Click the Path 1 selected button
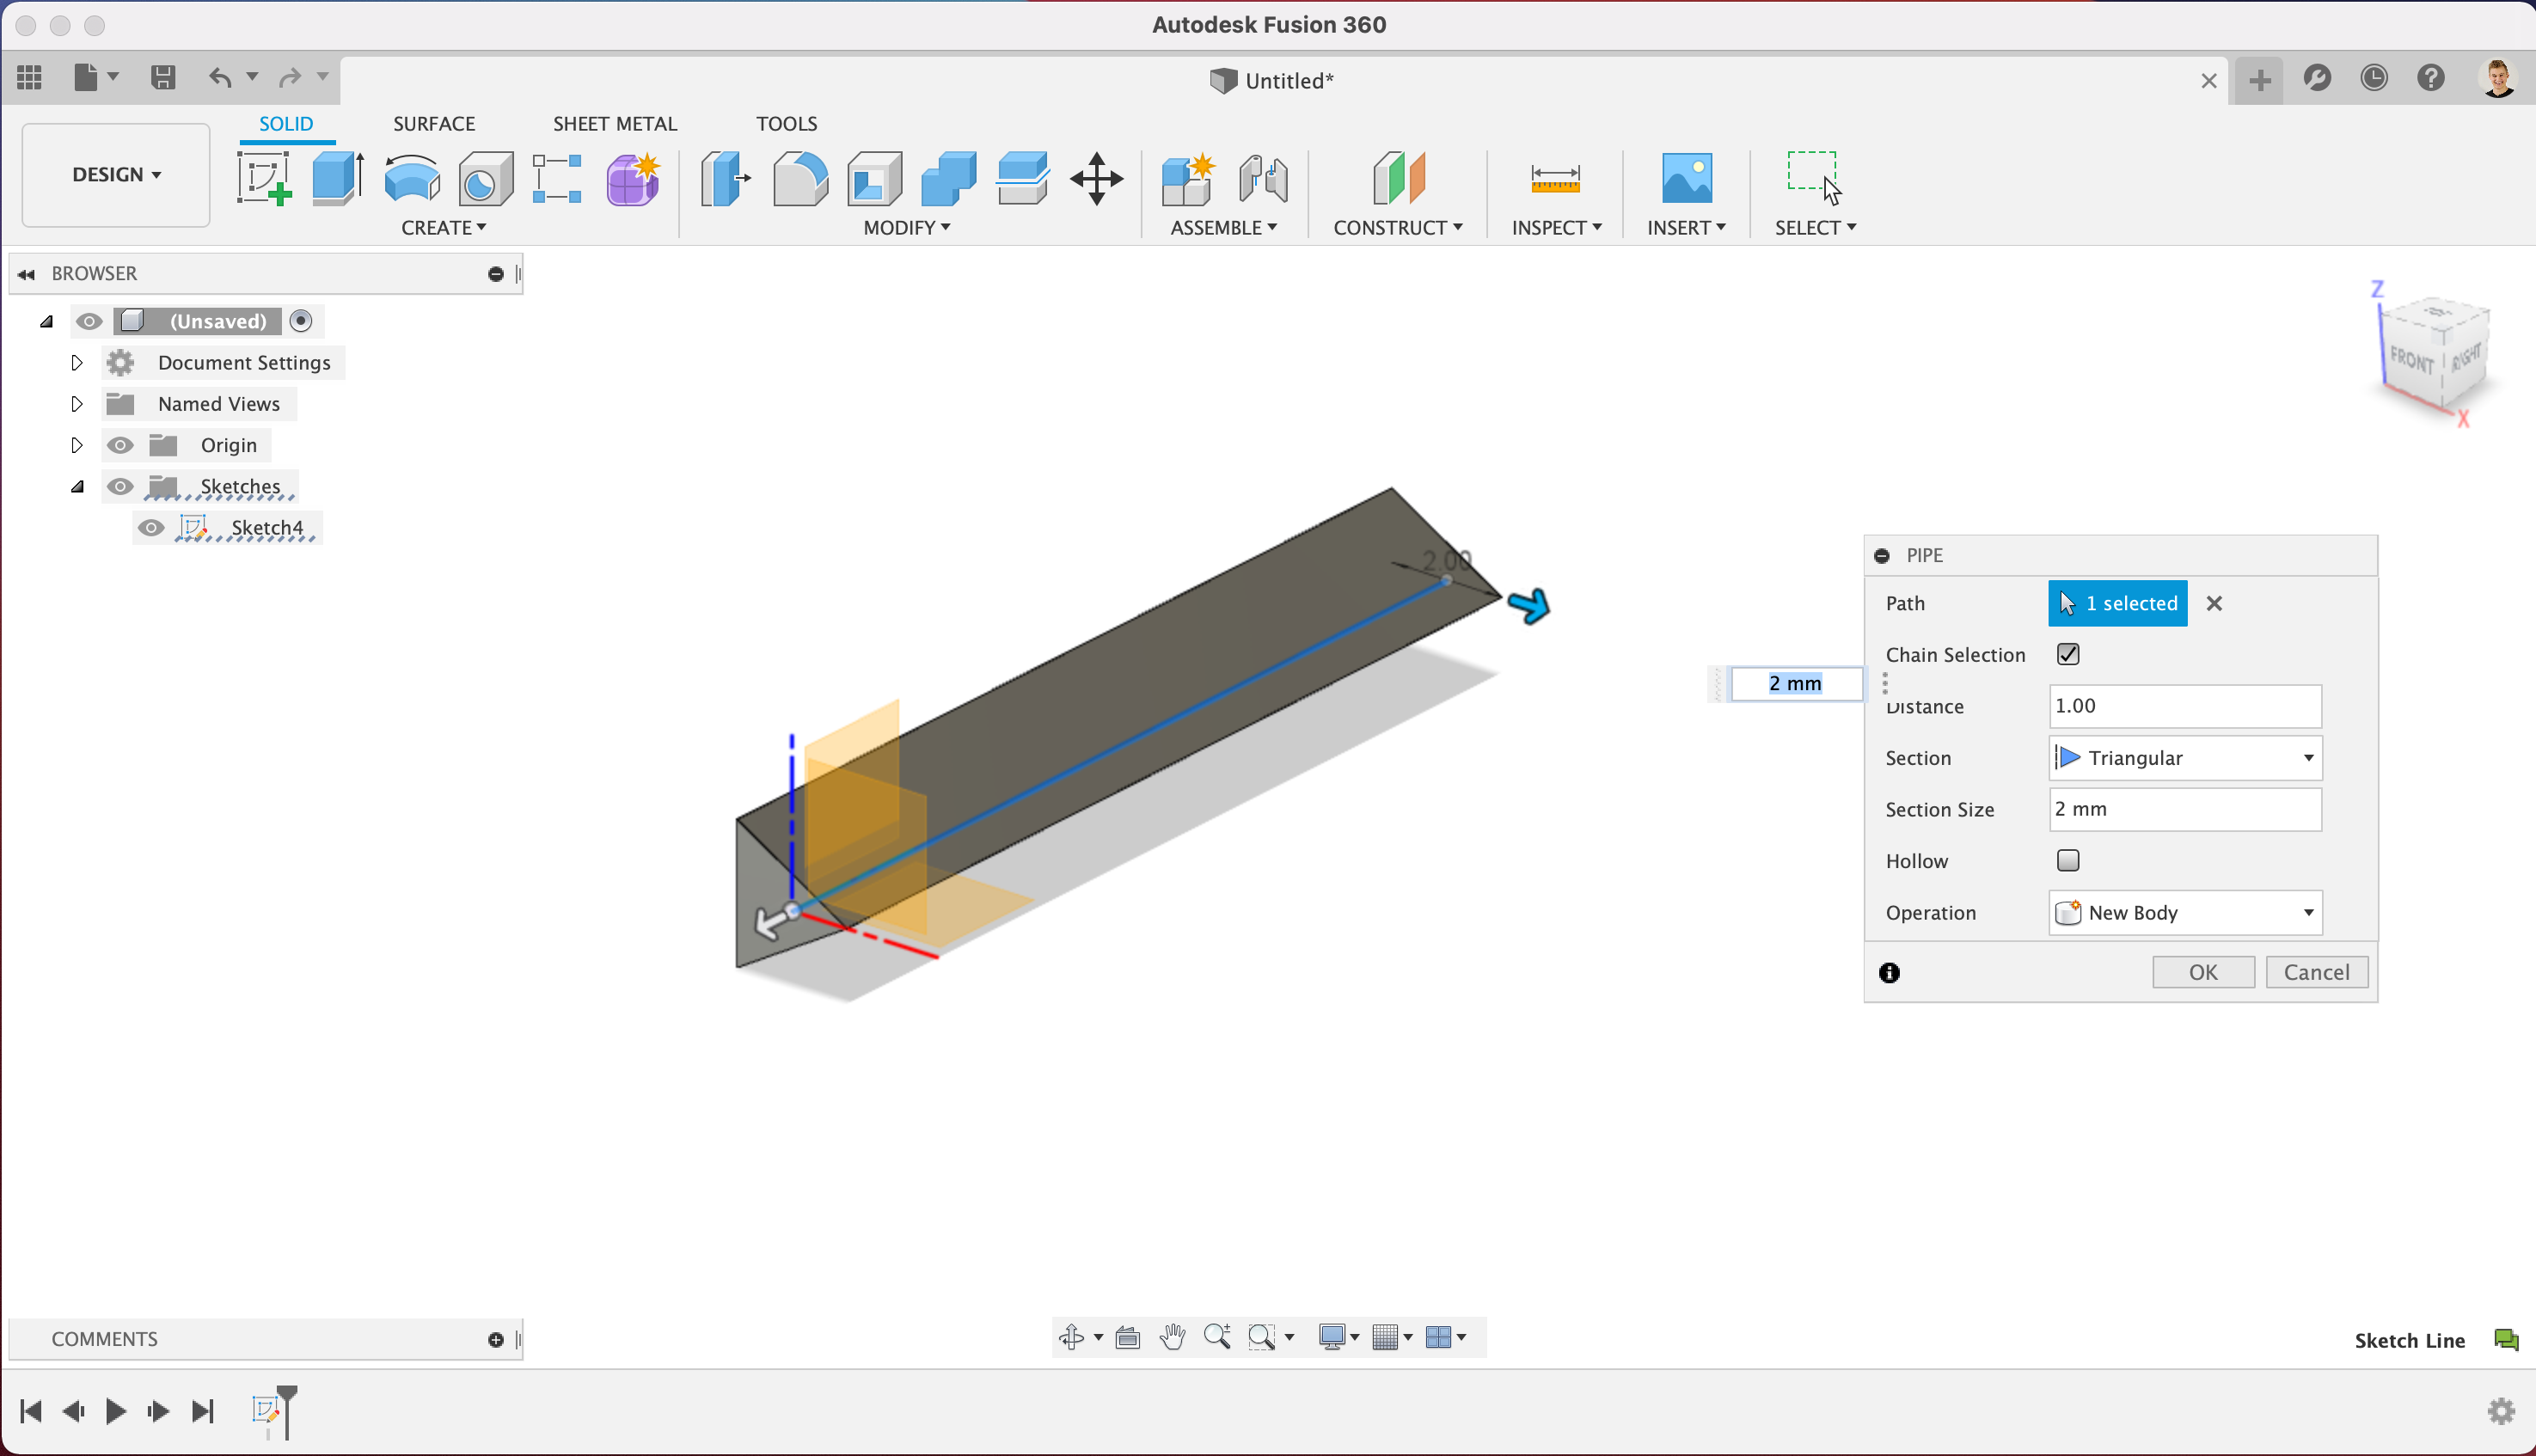Screen dimensions: 2536x1456 coord(2117,603)
